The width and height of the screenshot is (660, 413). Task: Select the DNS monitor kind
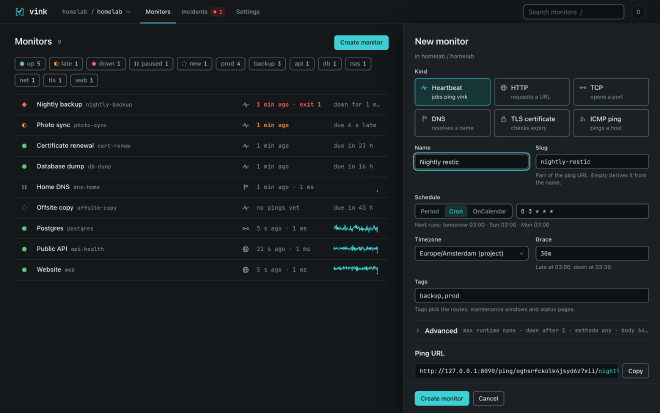click(452, 123)
